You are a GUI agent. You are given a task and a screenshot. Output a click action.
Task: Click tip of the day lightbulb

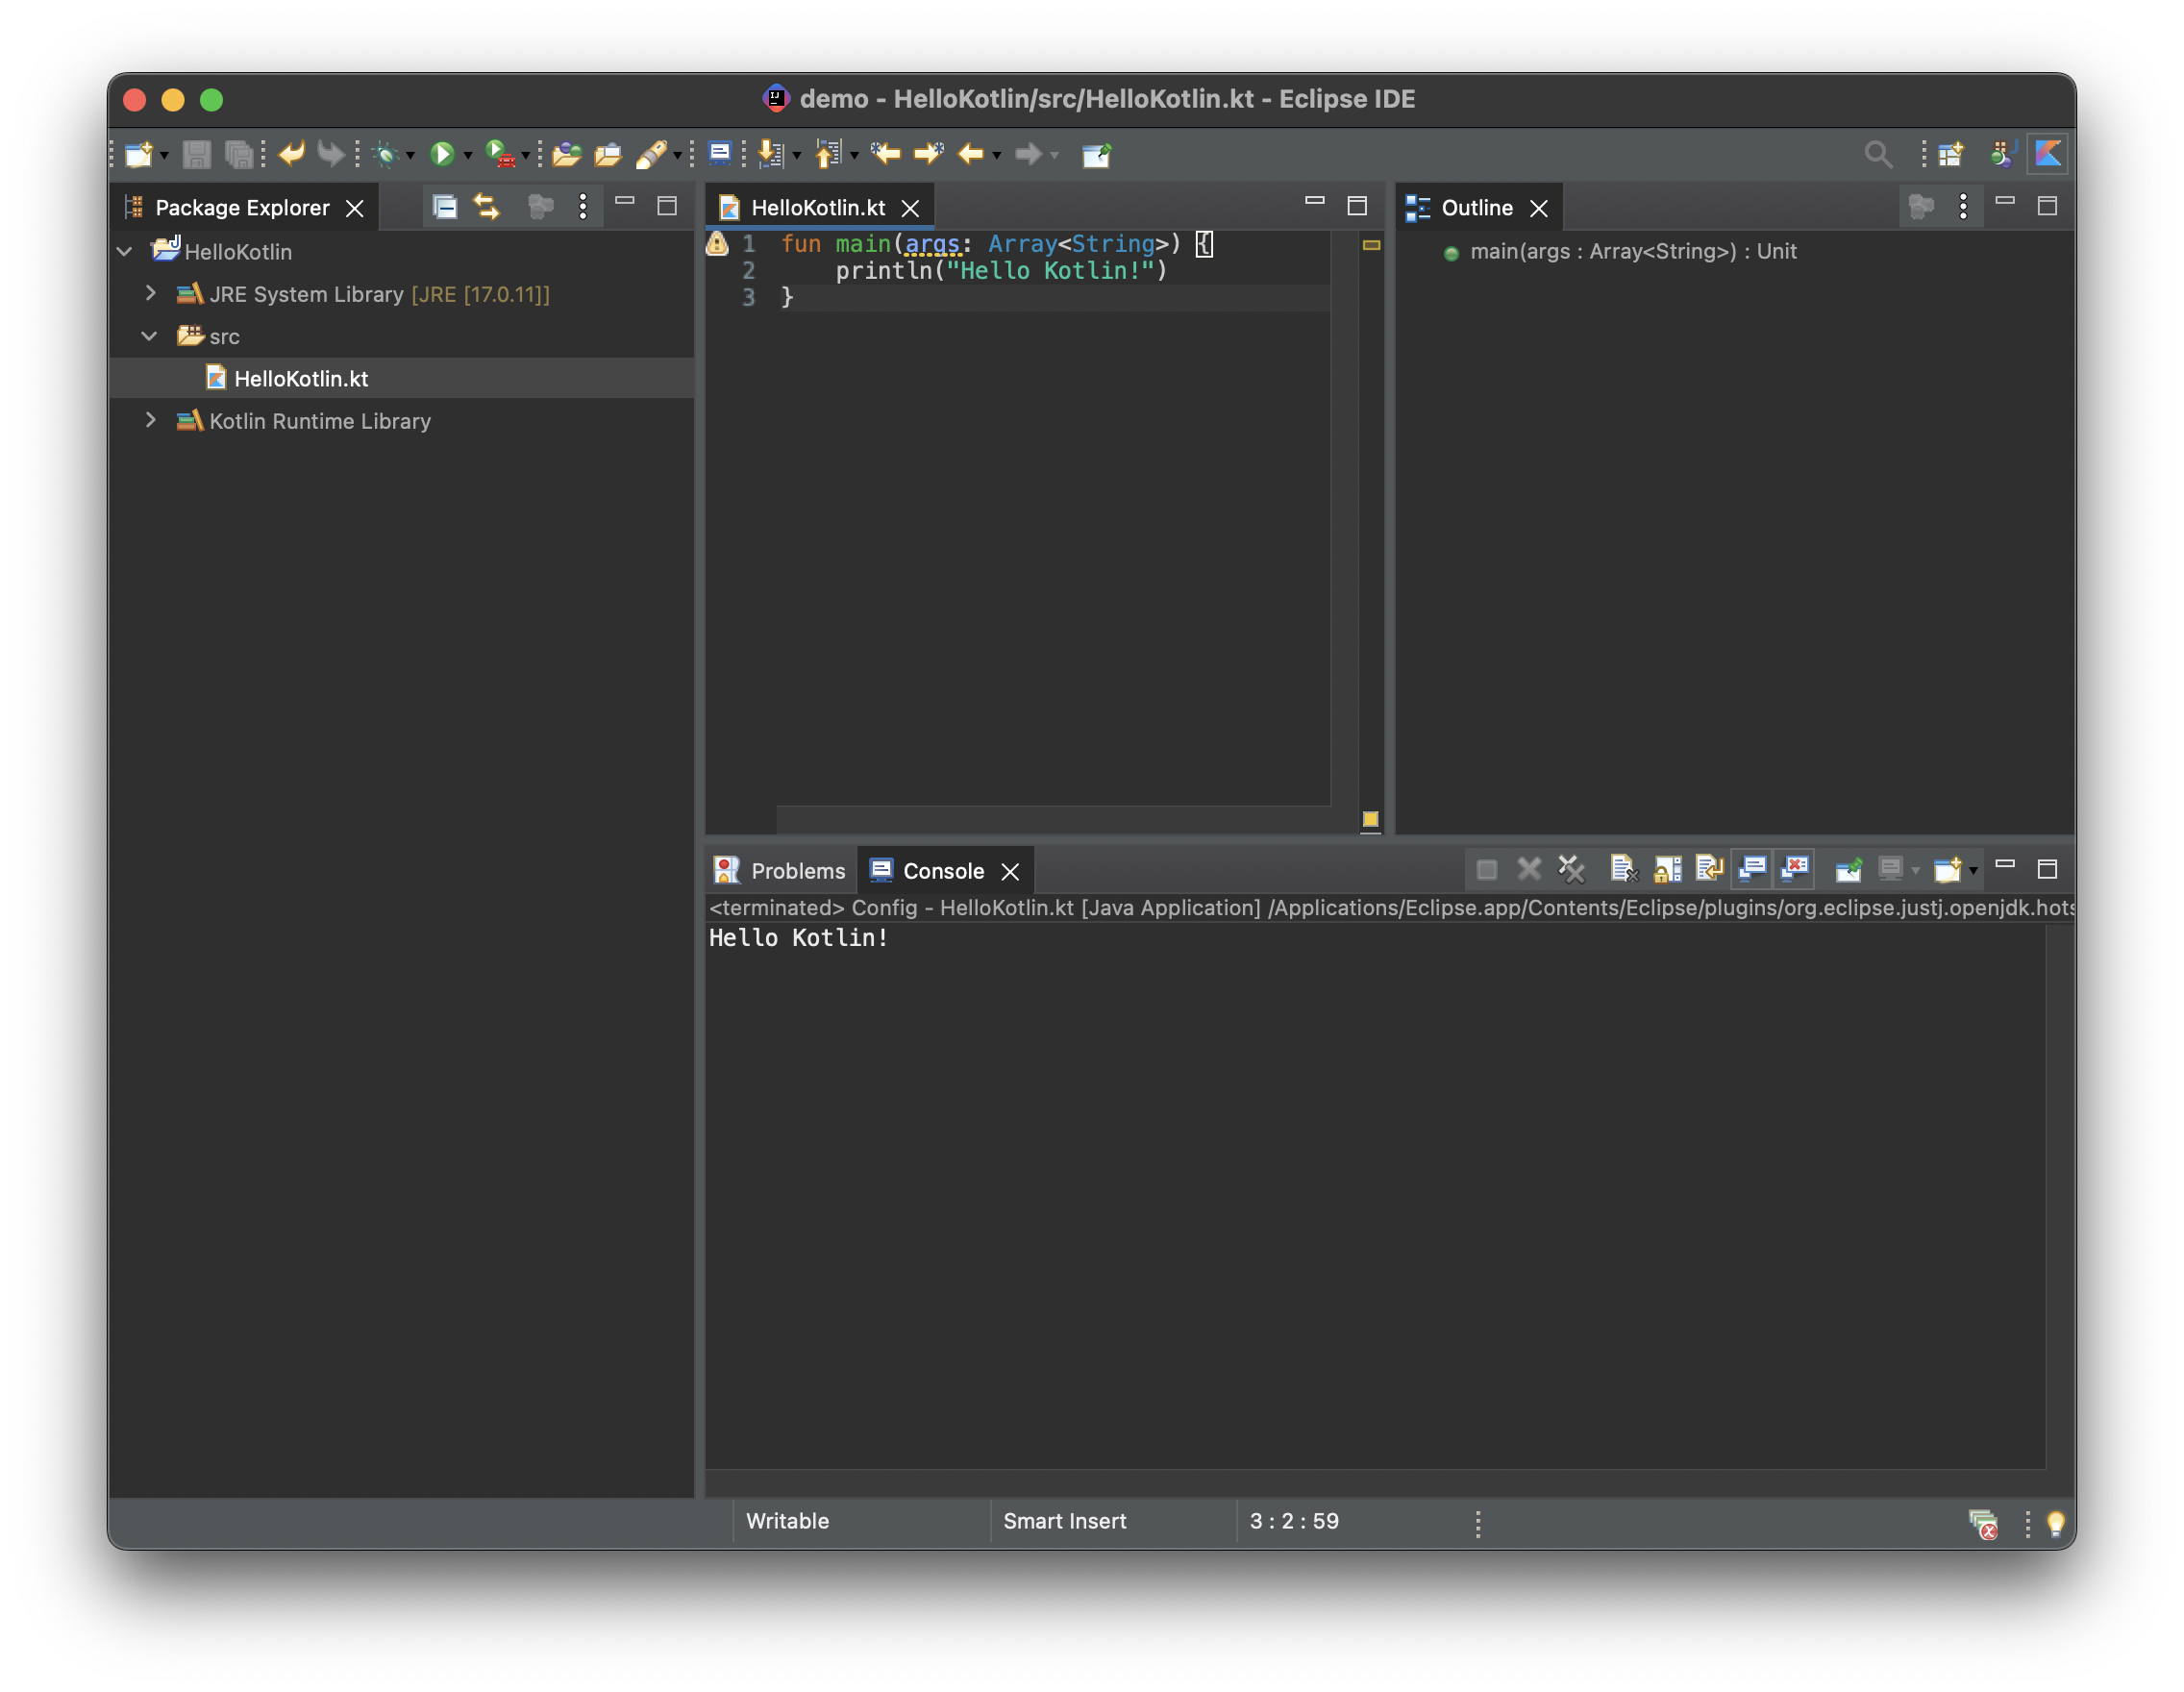(x=2056, y=1523)
